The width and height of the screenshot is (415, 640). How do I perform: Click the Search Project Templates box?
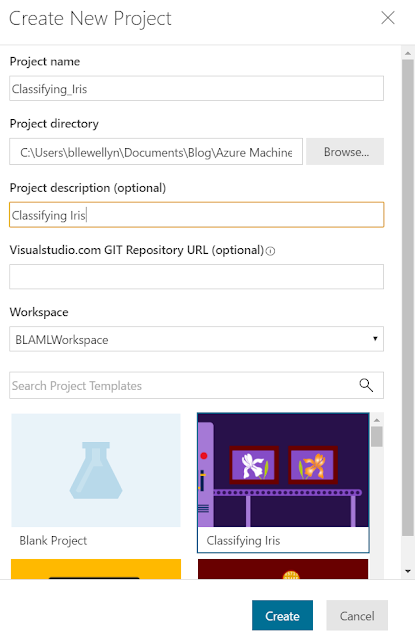pos(196,385)
